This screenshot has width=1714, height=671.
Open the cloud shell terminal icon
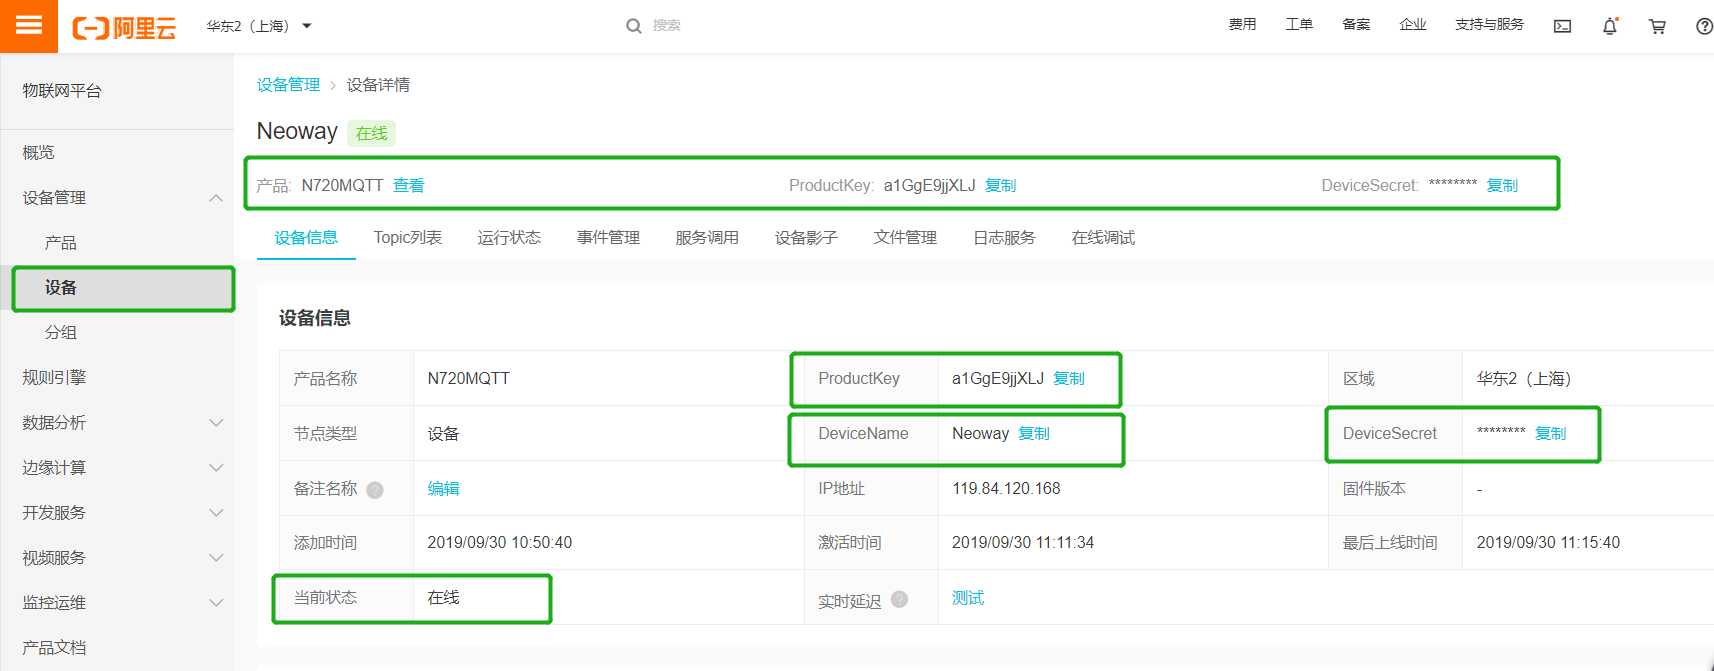click(1562, 27)
